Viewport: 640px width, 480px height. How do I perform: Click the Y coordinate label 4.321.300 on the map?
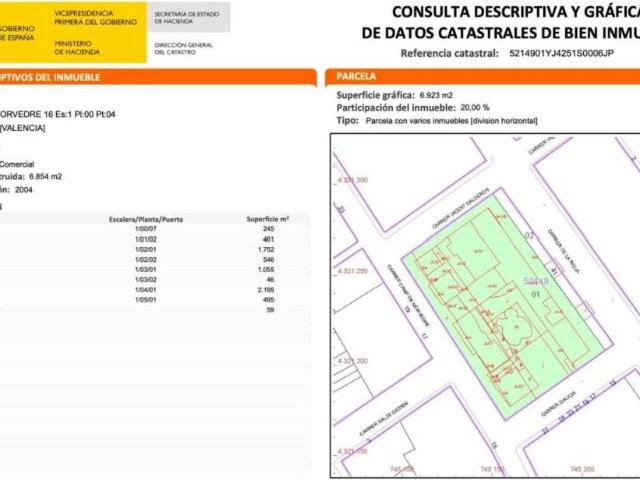click(x=353, y=180)
